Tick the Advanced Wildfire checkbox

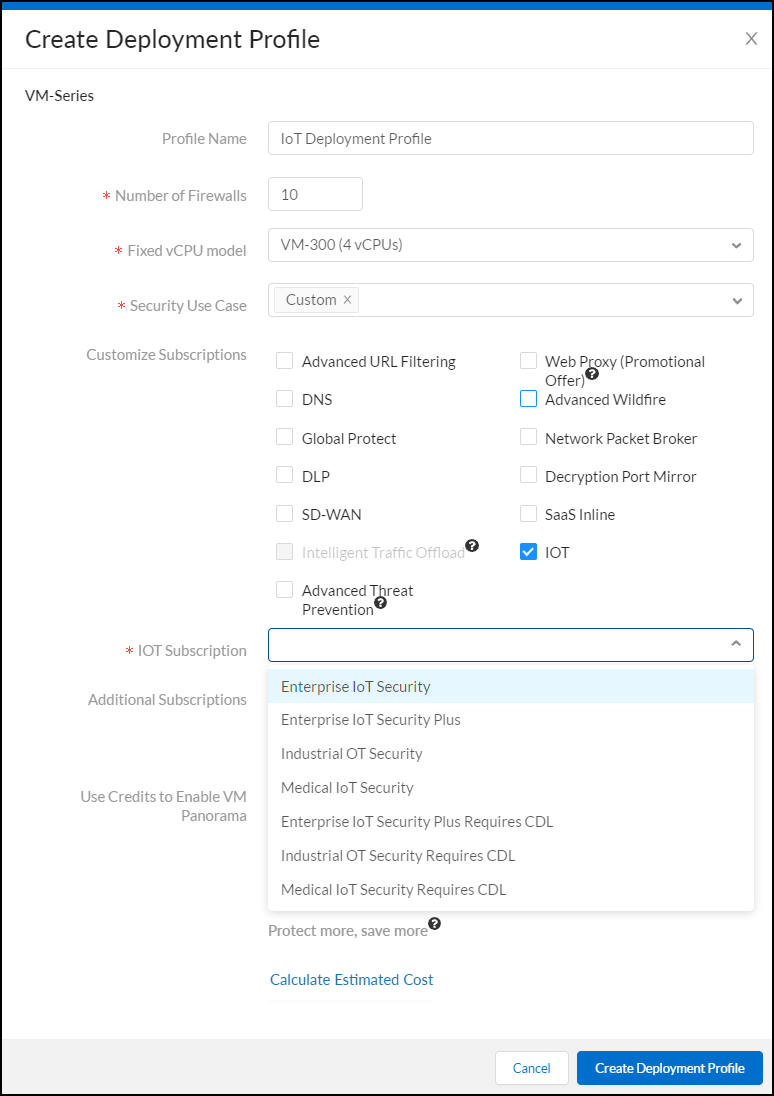coord(529,399)
